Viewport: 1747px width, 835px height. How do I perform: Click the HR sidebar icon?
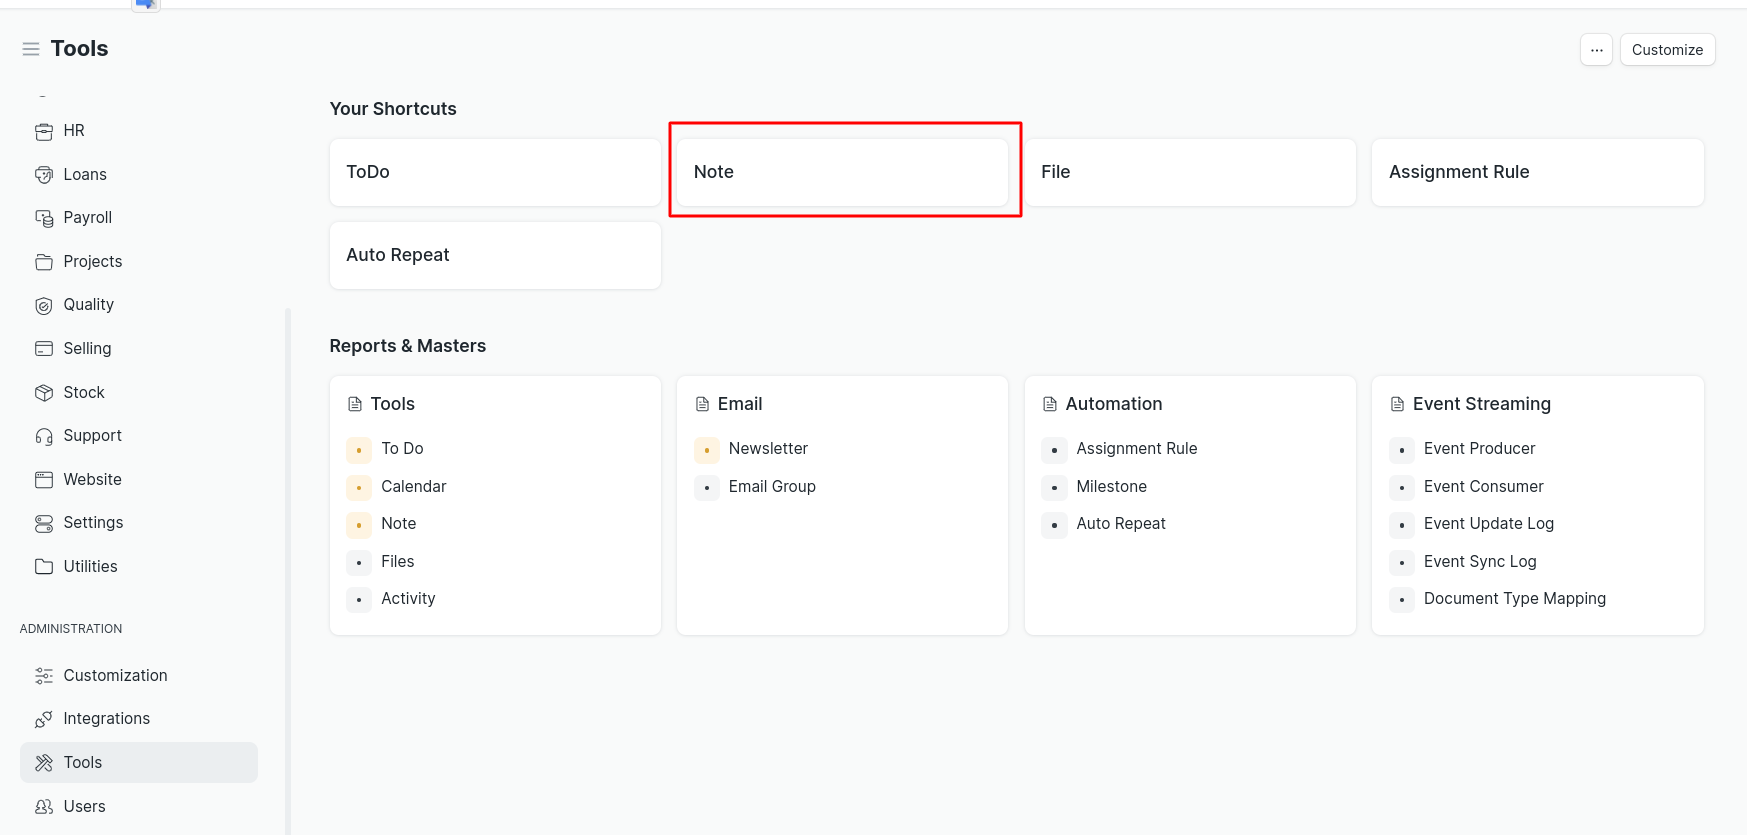tap(44, 131)
